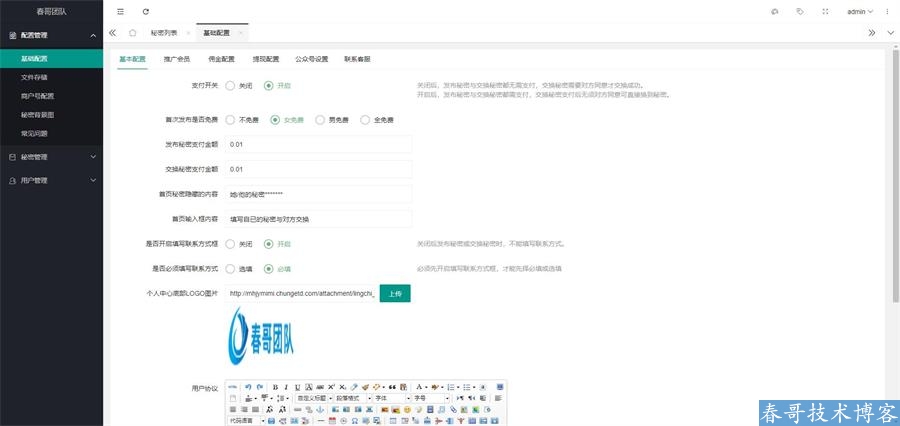
Task: Click the 发布秘密支付金额 input field
Action: tap(318, 144)
